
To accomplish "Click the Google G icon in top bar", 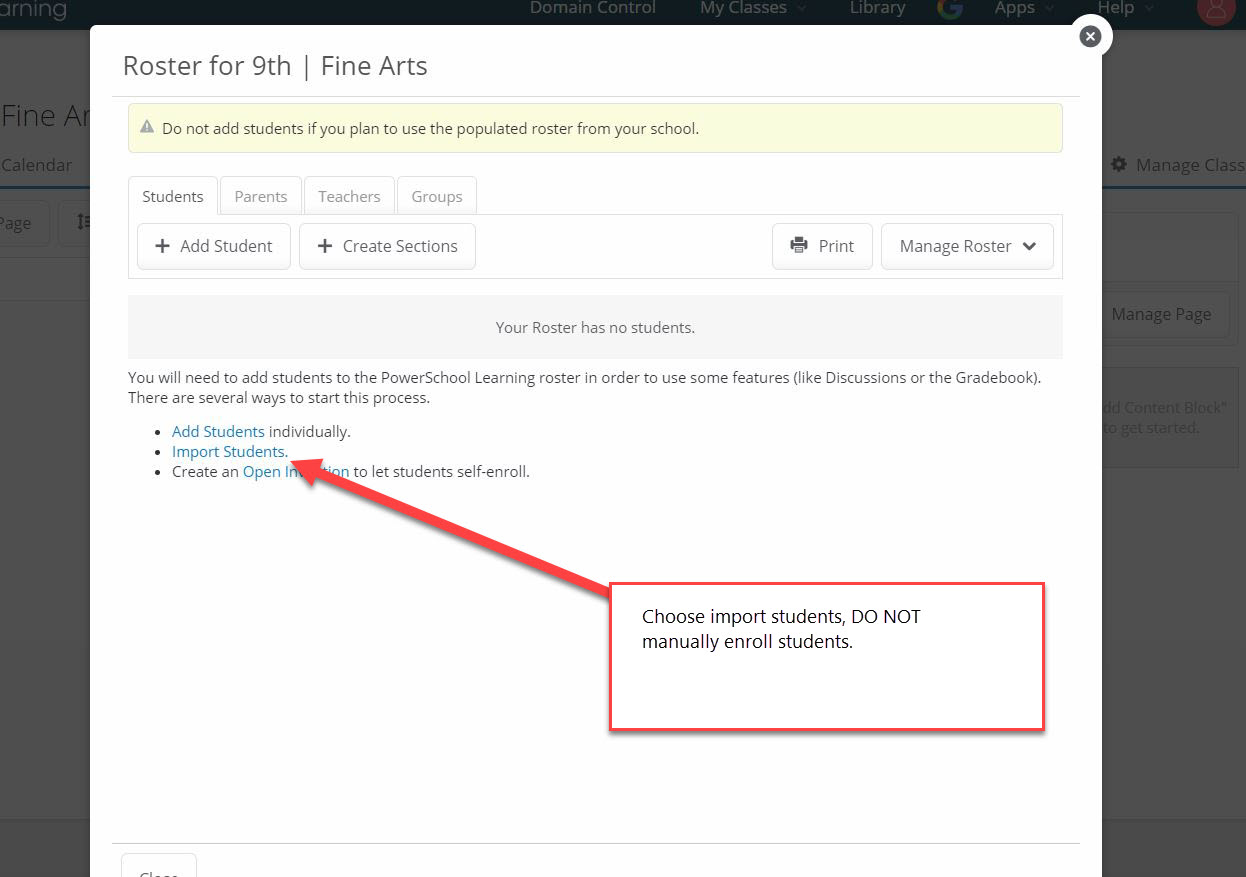I will [949, 9].
